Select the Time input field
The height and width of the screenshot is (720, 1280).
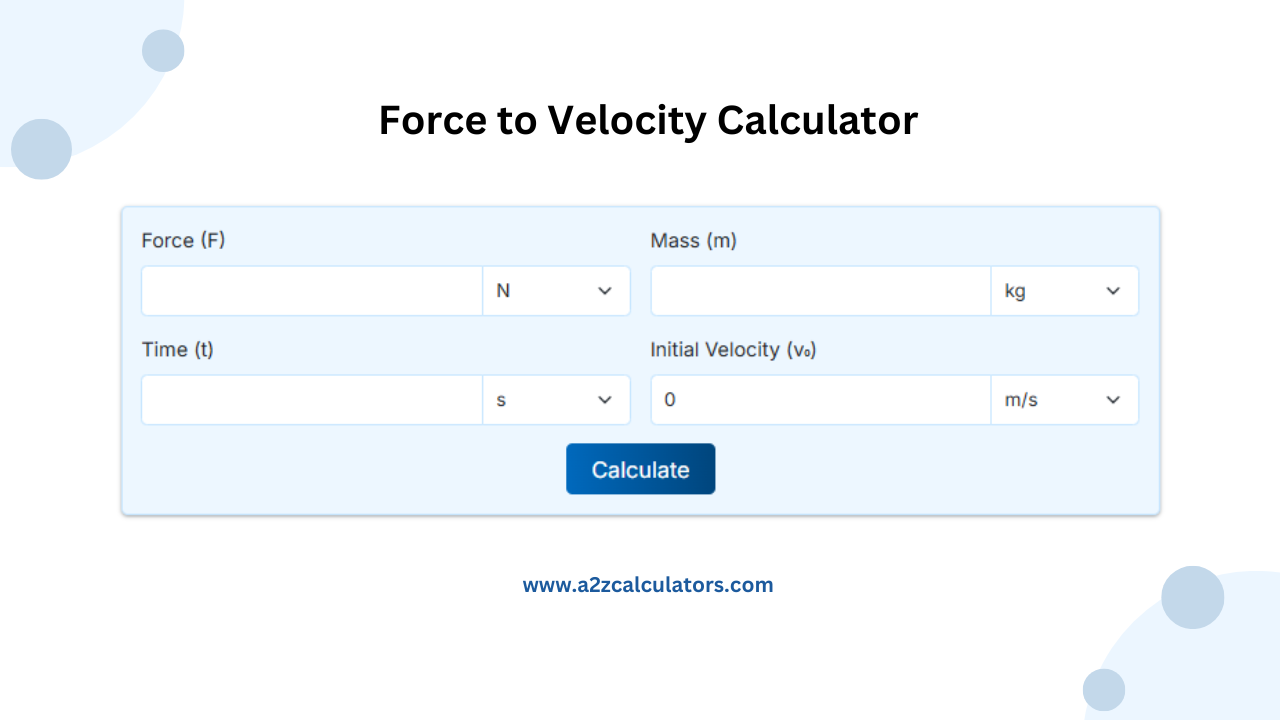click(310, 399)
